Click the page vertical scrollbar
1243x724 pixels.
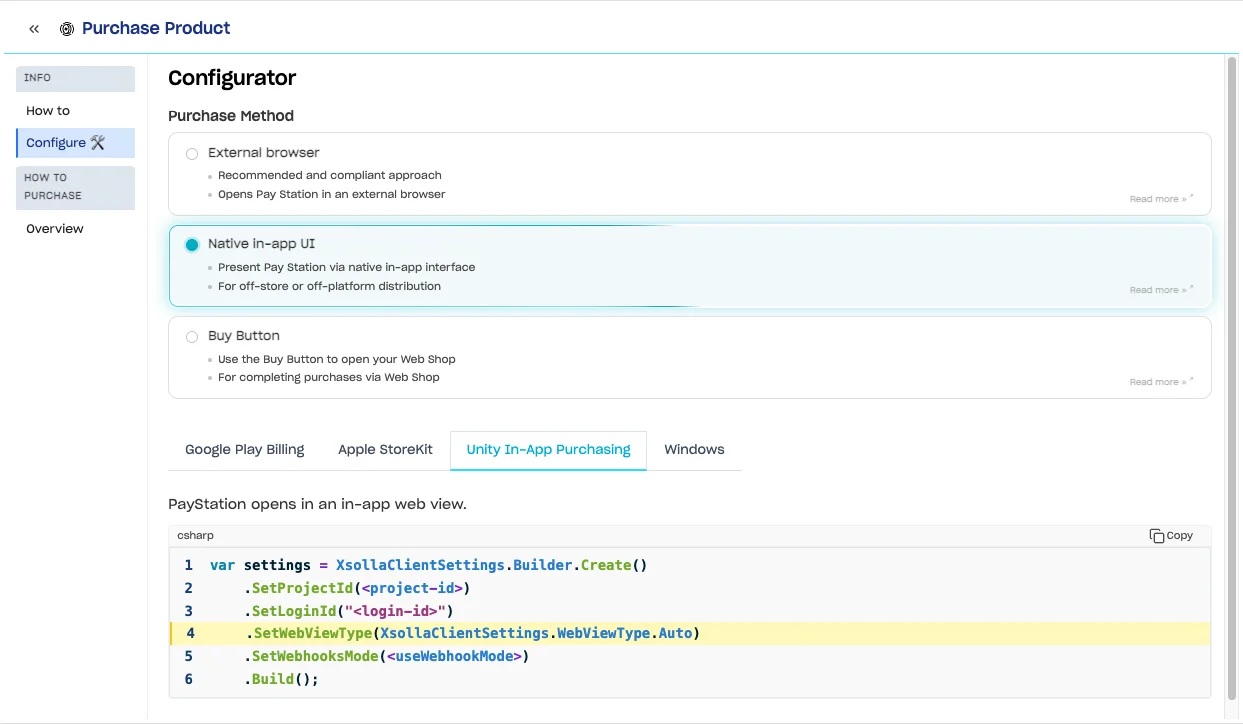coord(1232,380)
